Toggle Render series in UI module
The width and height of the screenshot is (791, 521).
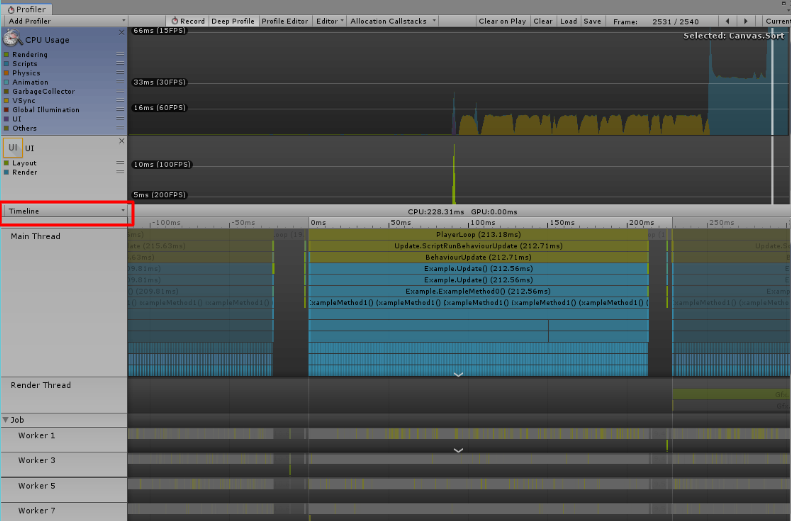(x=7, y=172)
